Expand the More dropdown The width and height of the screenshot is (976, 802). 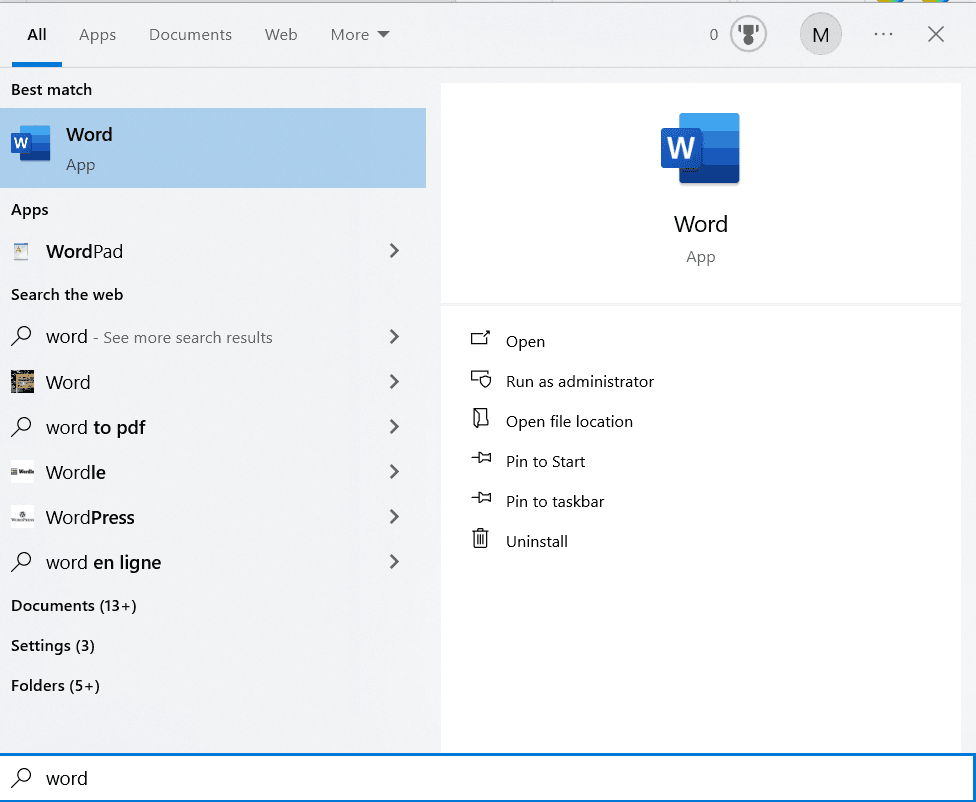point(359,33)
